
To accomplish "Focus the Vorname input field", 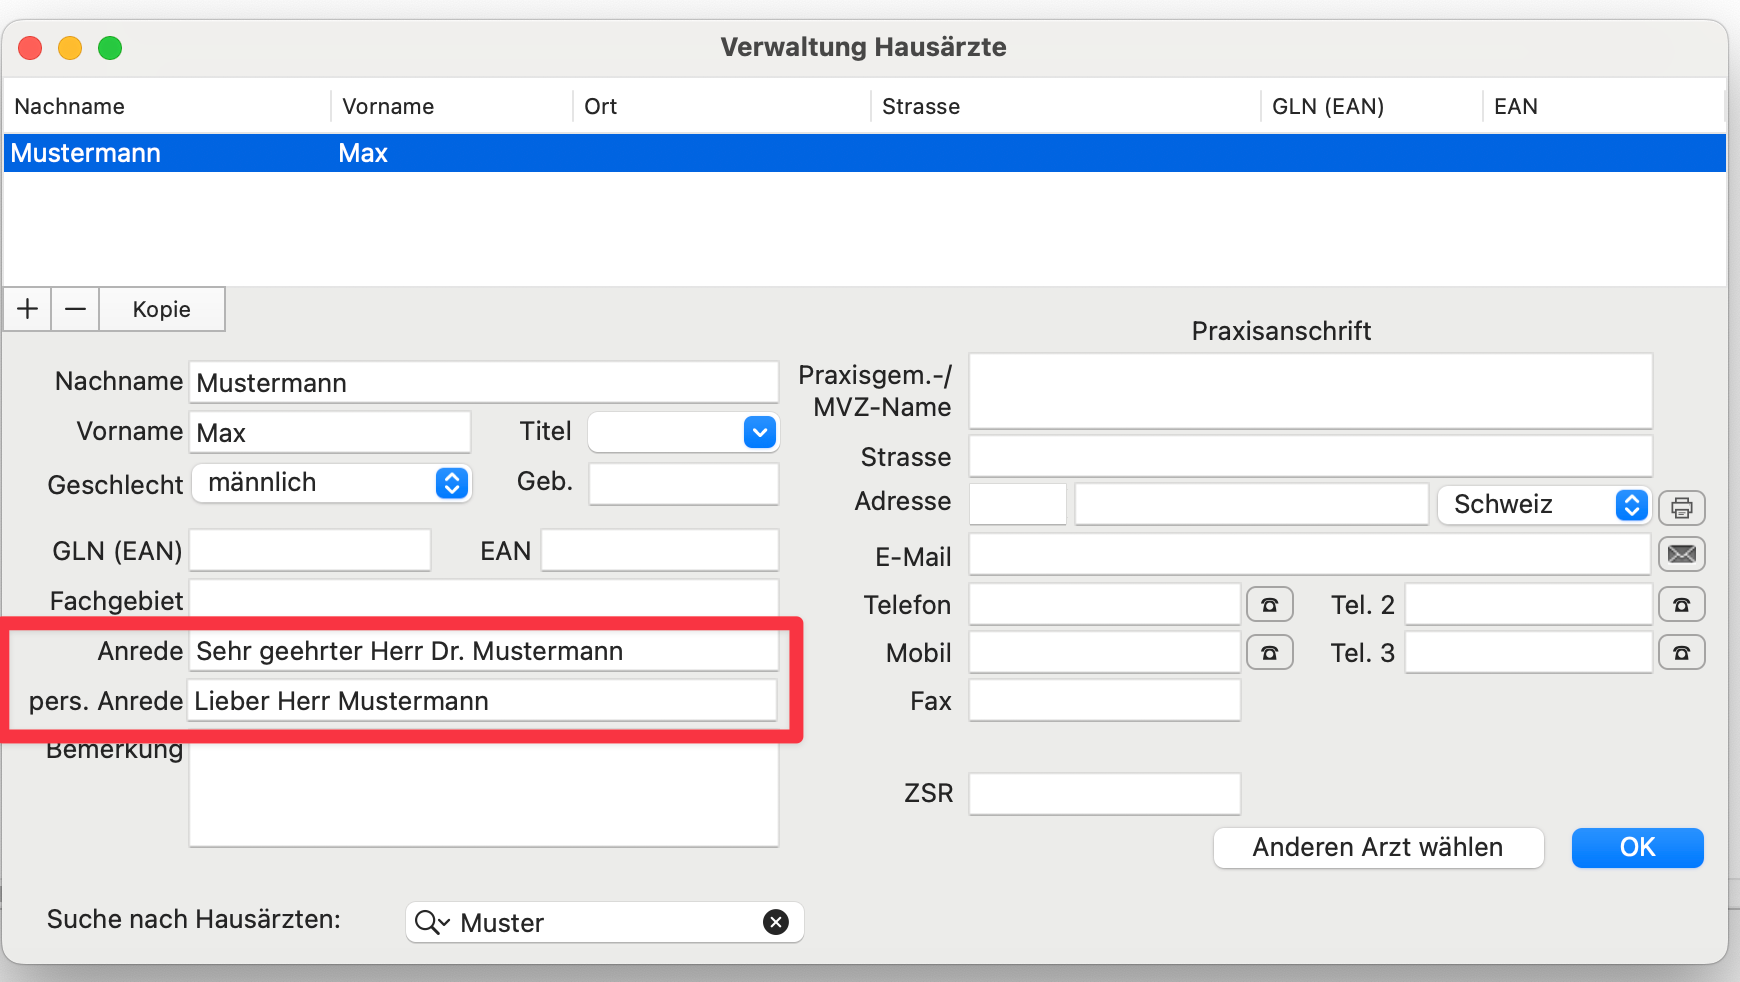I will (x=330, y=432).
